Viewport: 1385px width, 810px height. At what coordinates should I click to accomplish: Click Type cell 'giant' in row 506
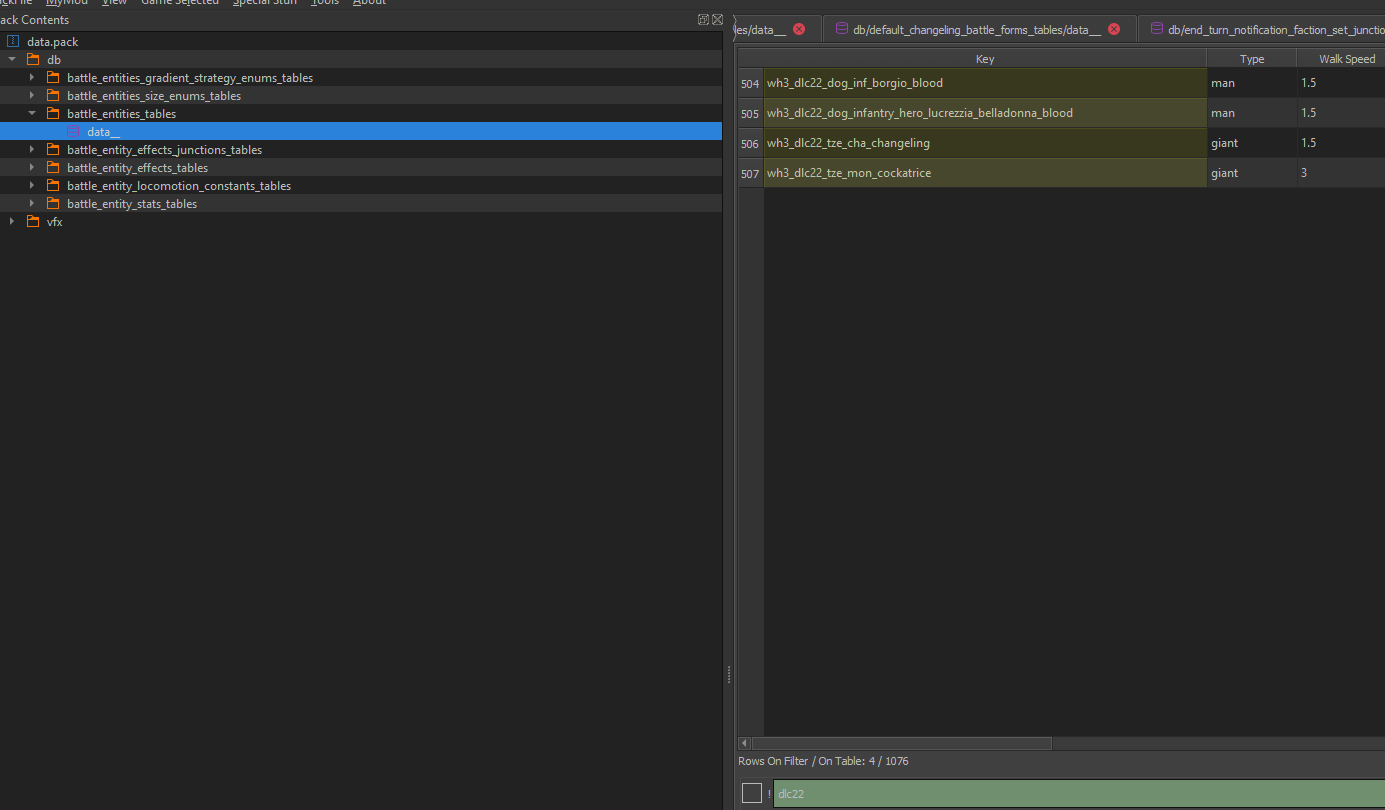click(1252, 143)
